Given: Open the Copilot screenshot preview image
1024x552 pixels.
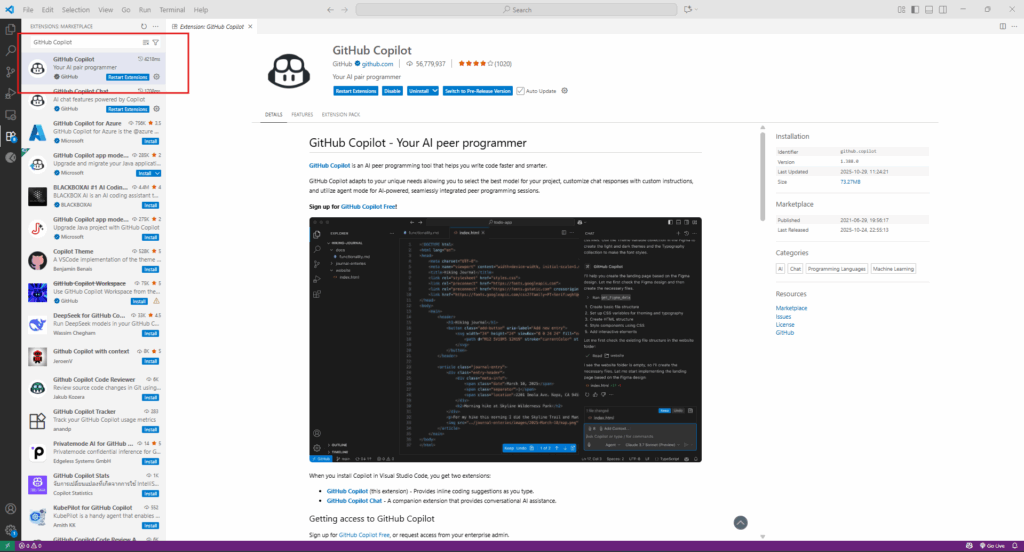Looking at the screenshot, I should (505, 340).
